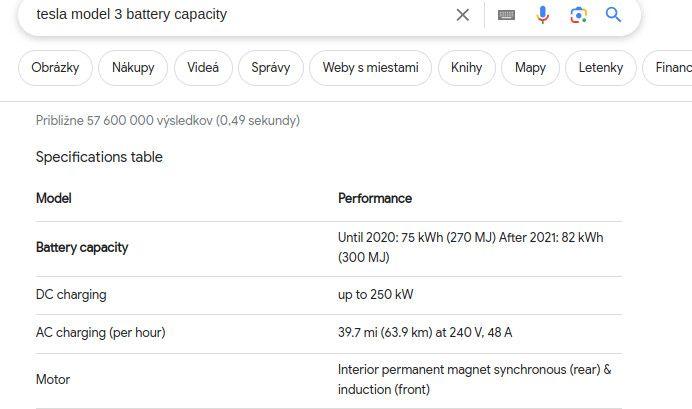
Task: Open the partially visible Financie tab
Action: pos(672,68)
